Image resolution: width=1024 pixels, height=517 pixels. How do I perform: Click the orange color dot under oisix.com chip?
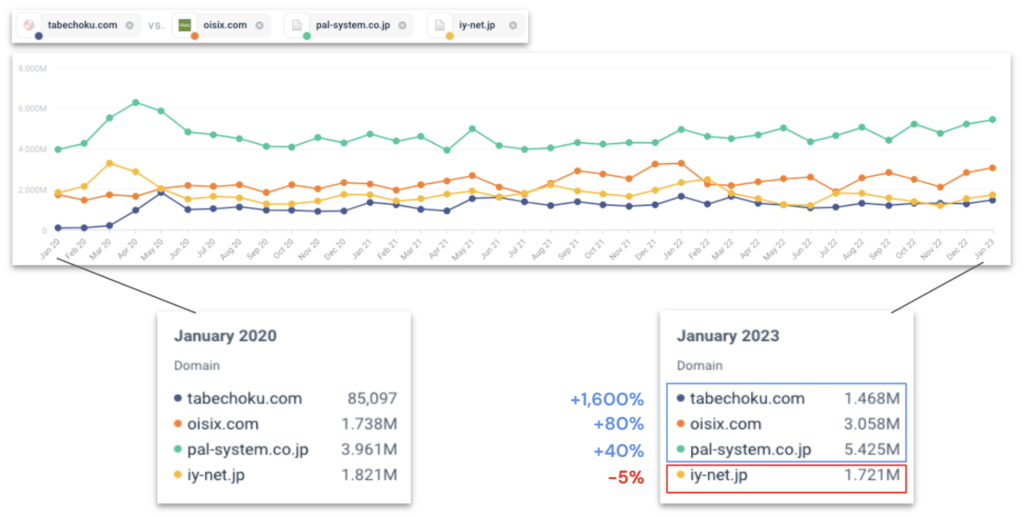click(194, 37)
